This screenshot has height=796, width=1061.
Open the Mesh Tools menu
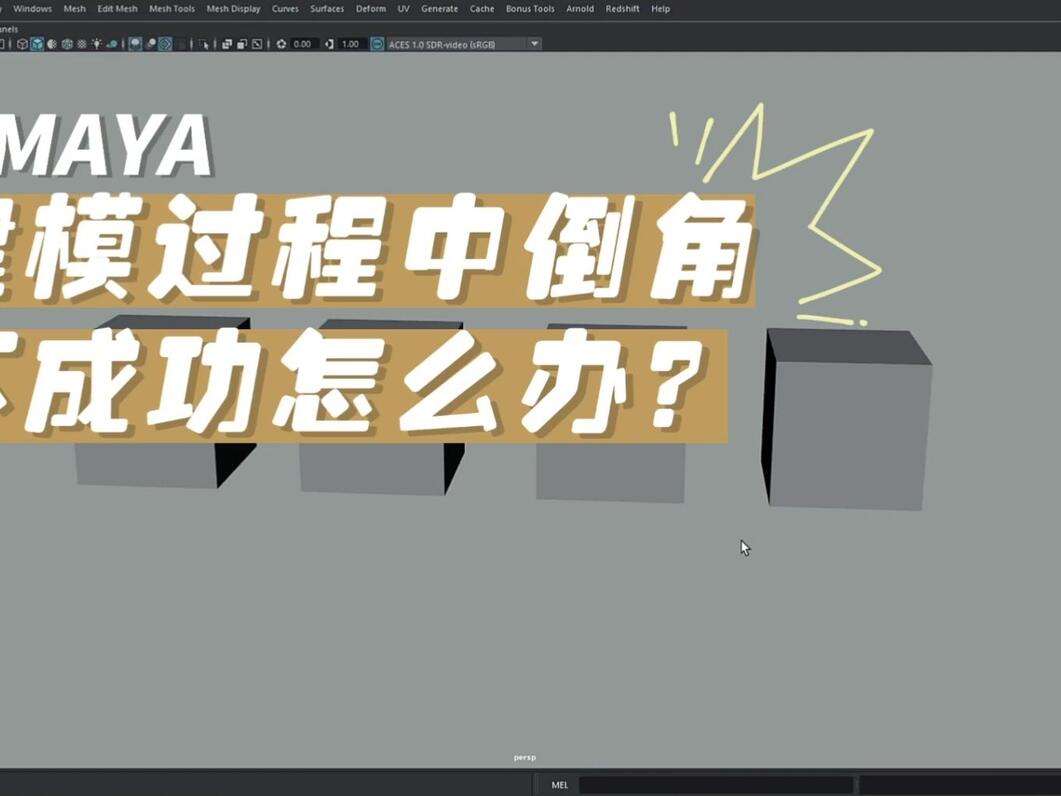[x=172, y=9]
